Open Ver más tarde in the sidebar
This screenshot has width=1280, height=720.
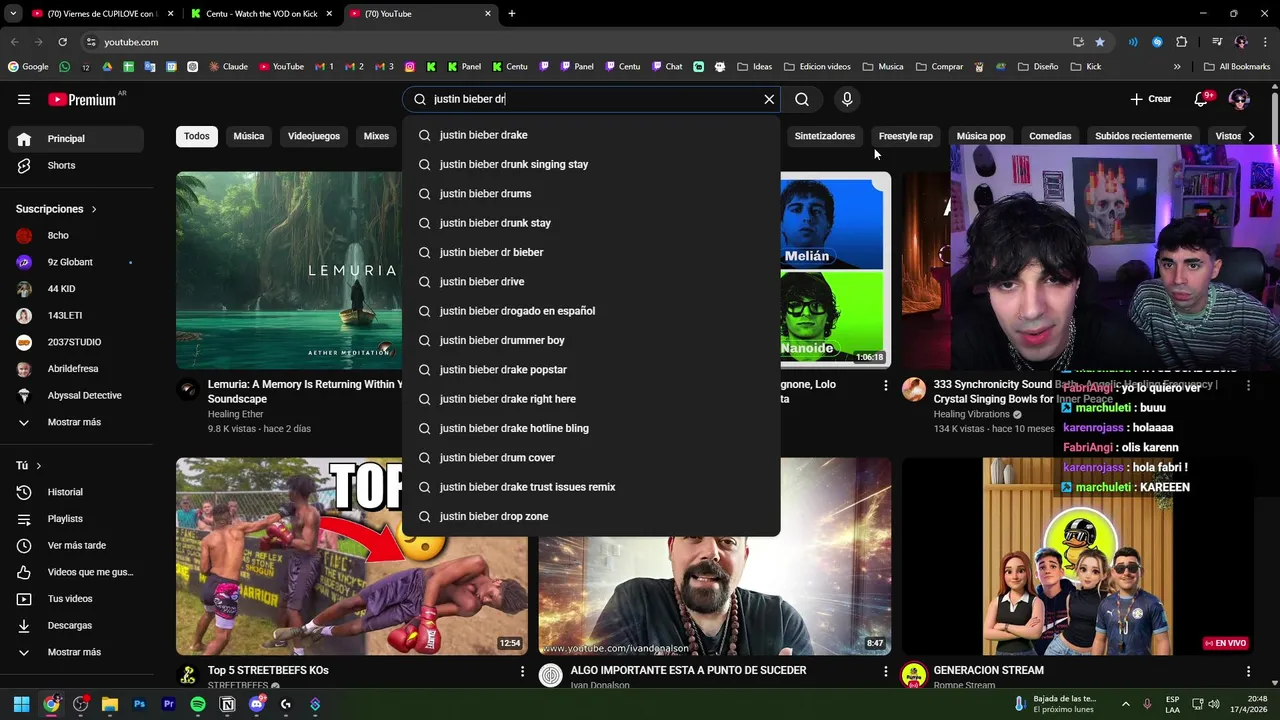click(x=77, y=545)
